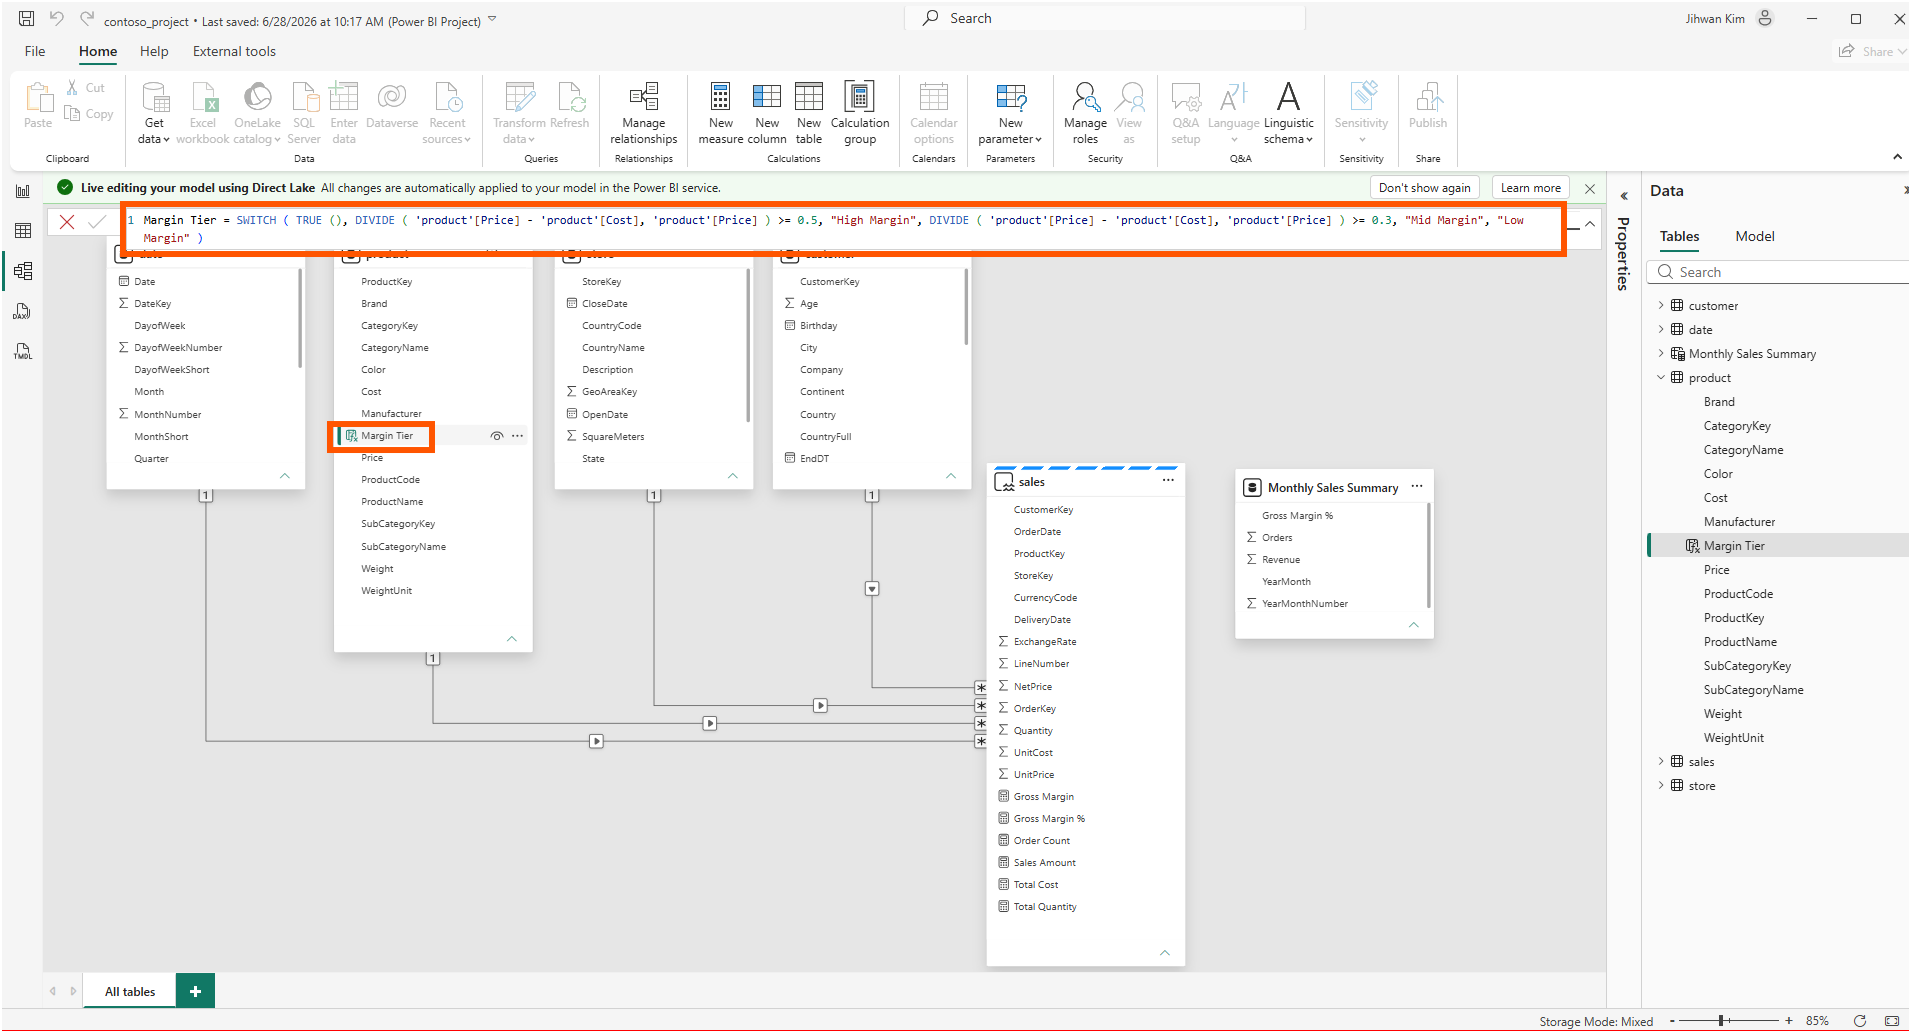Click the Search box in Data pane

point(1780,272)
